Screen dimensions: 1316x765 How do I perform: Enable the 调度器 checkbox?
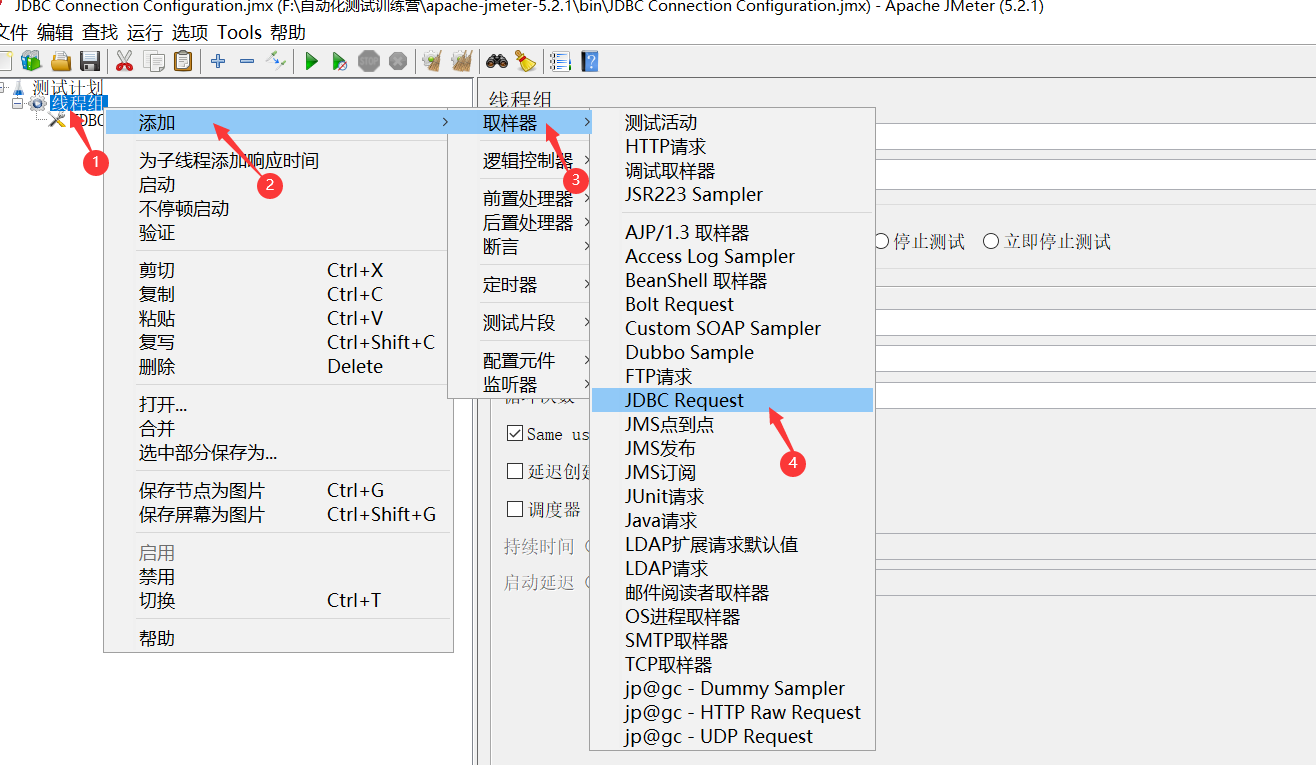515,509
